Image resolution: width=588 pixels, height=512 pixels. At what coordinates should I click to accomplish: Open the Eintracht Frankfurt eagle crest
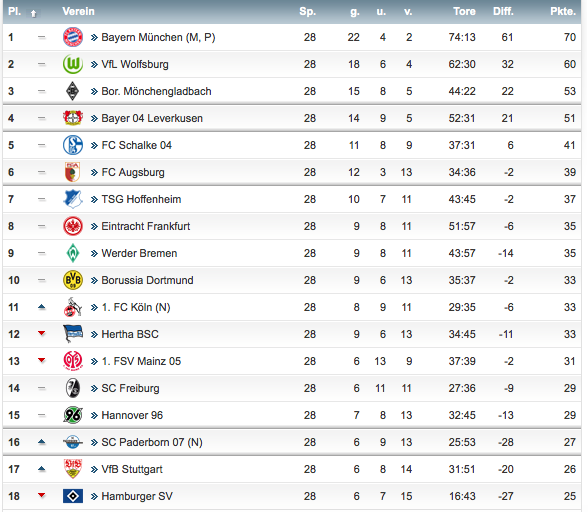(x=73, y=226)
